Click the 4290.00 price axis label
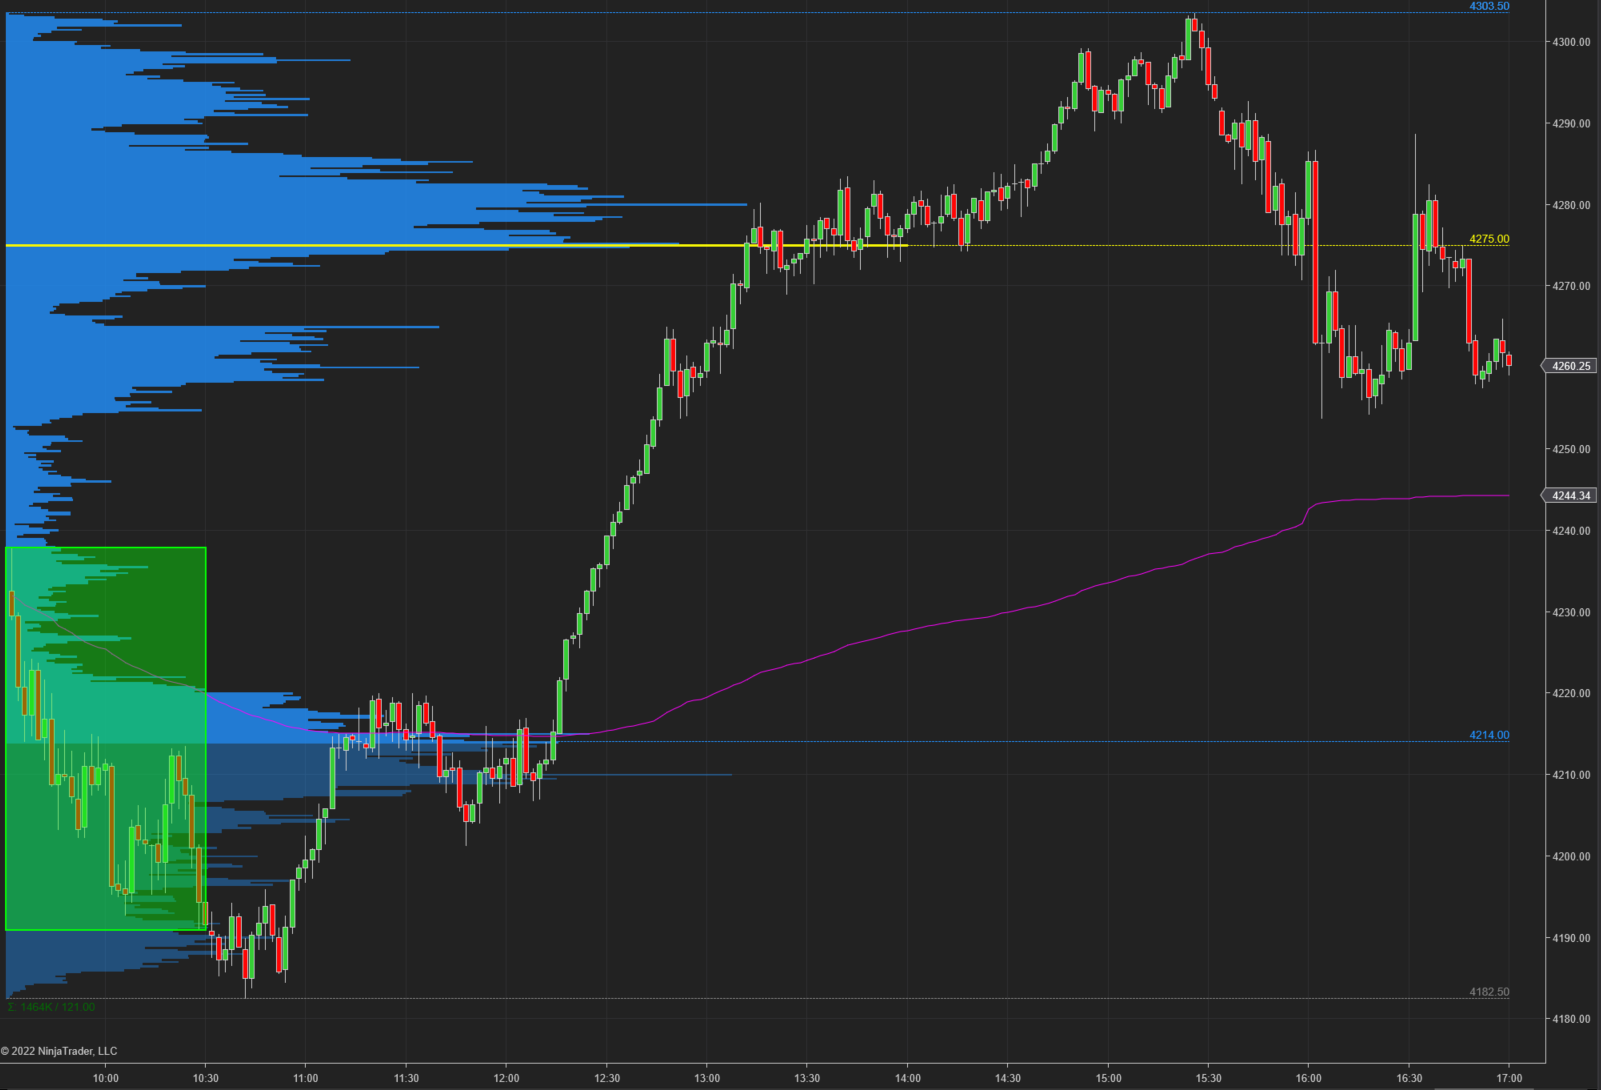Screen dimensions: 1601x1090 (x=1571, y=124)
